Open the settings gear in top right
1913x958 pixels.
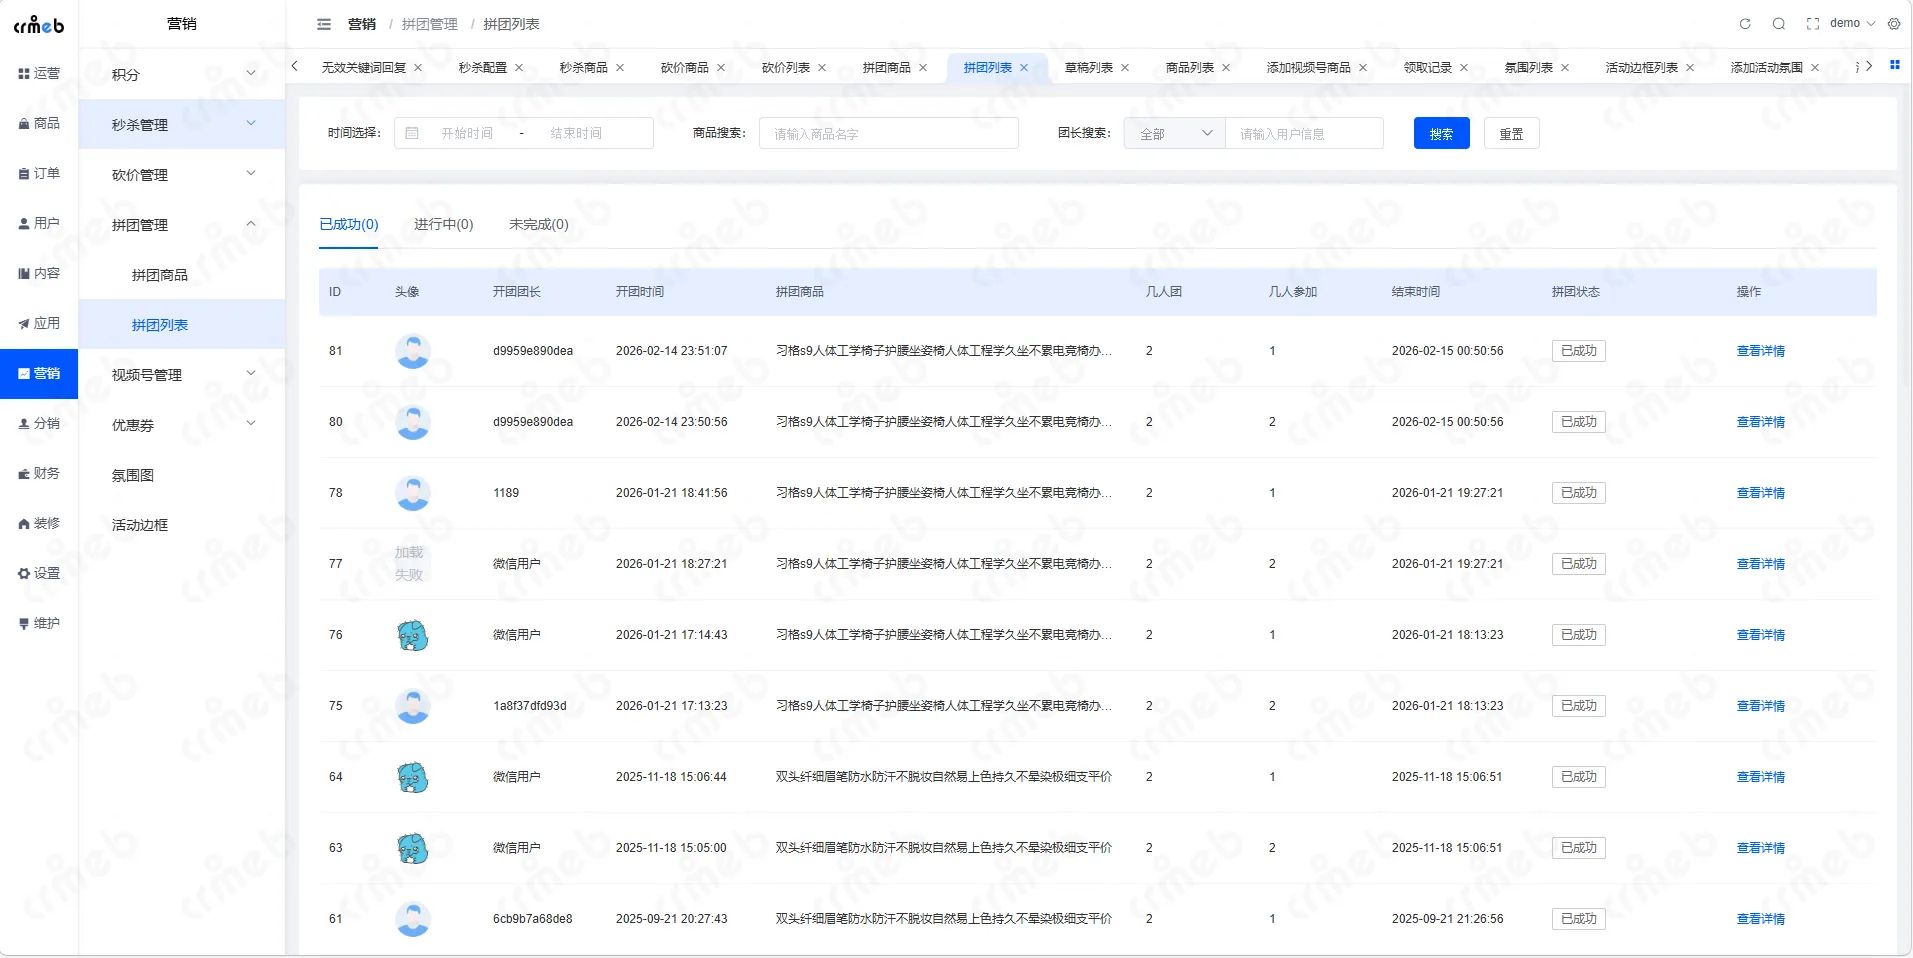click(1894, 24)
